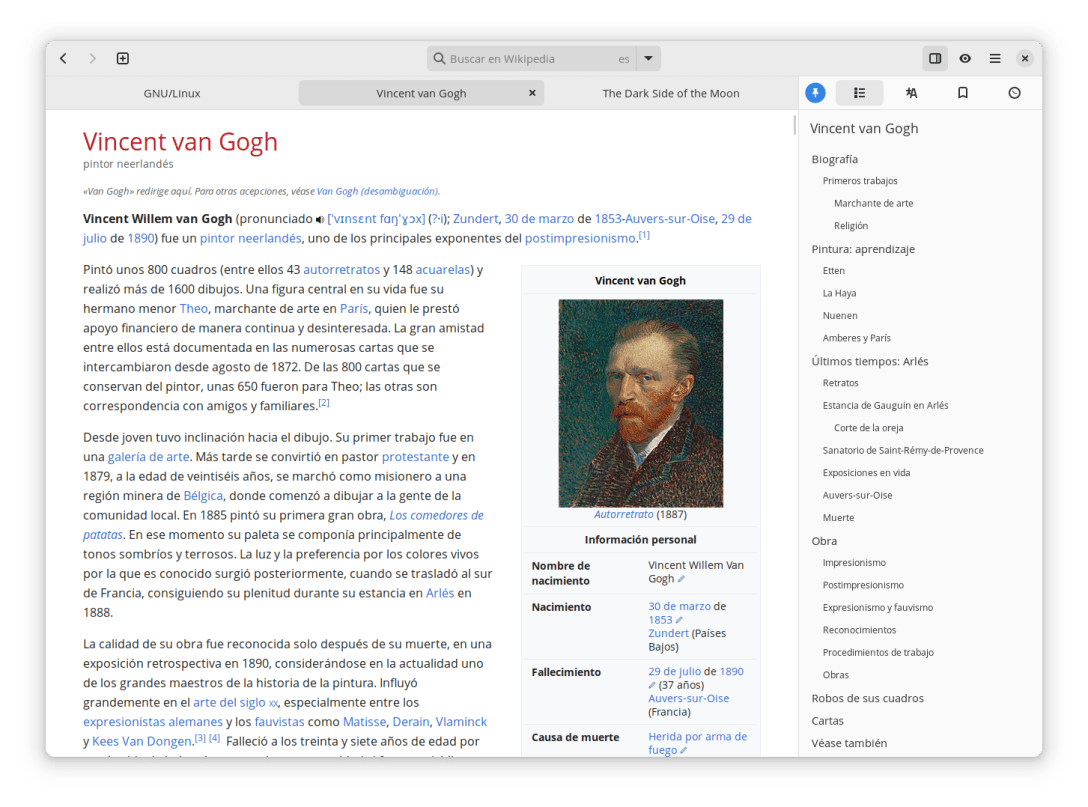
Task: Select Etten in the contents list
Action: (x=833, y=271)
